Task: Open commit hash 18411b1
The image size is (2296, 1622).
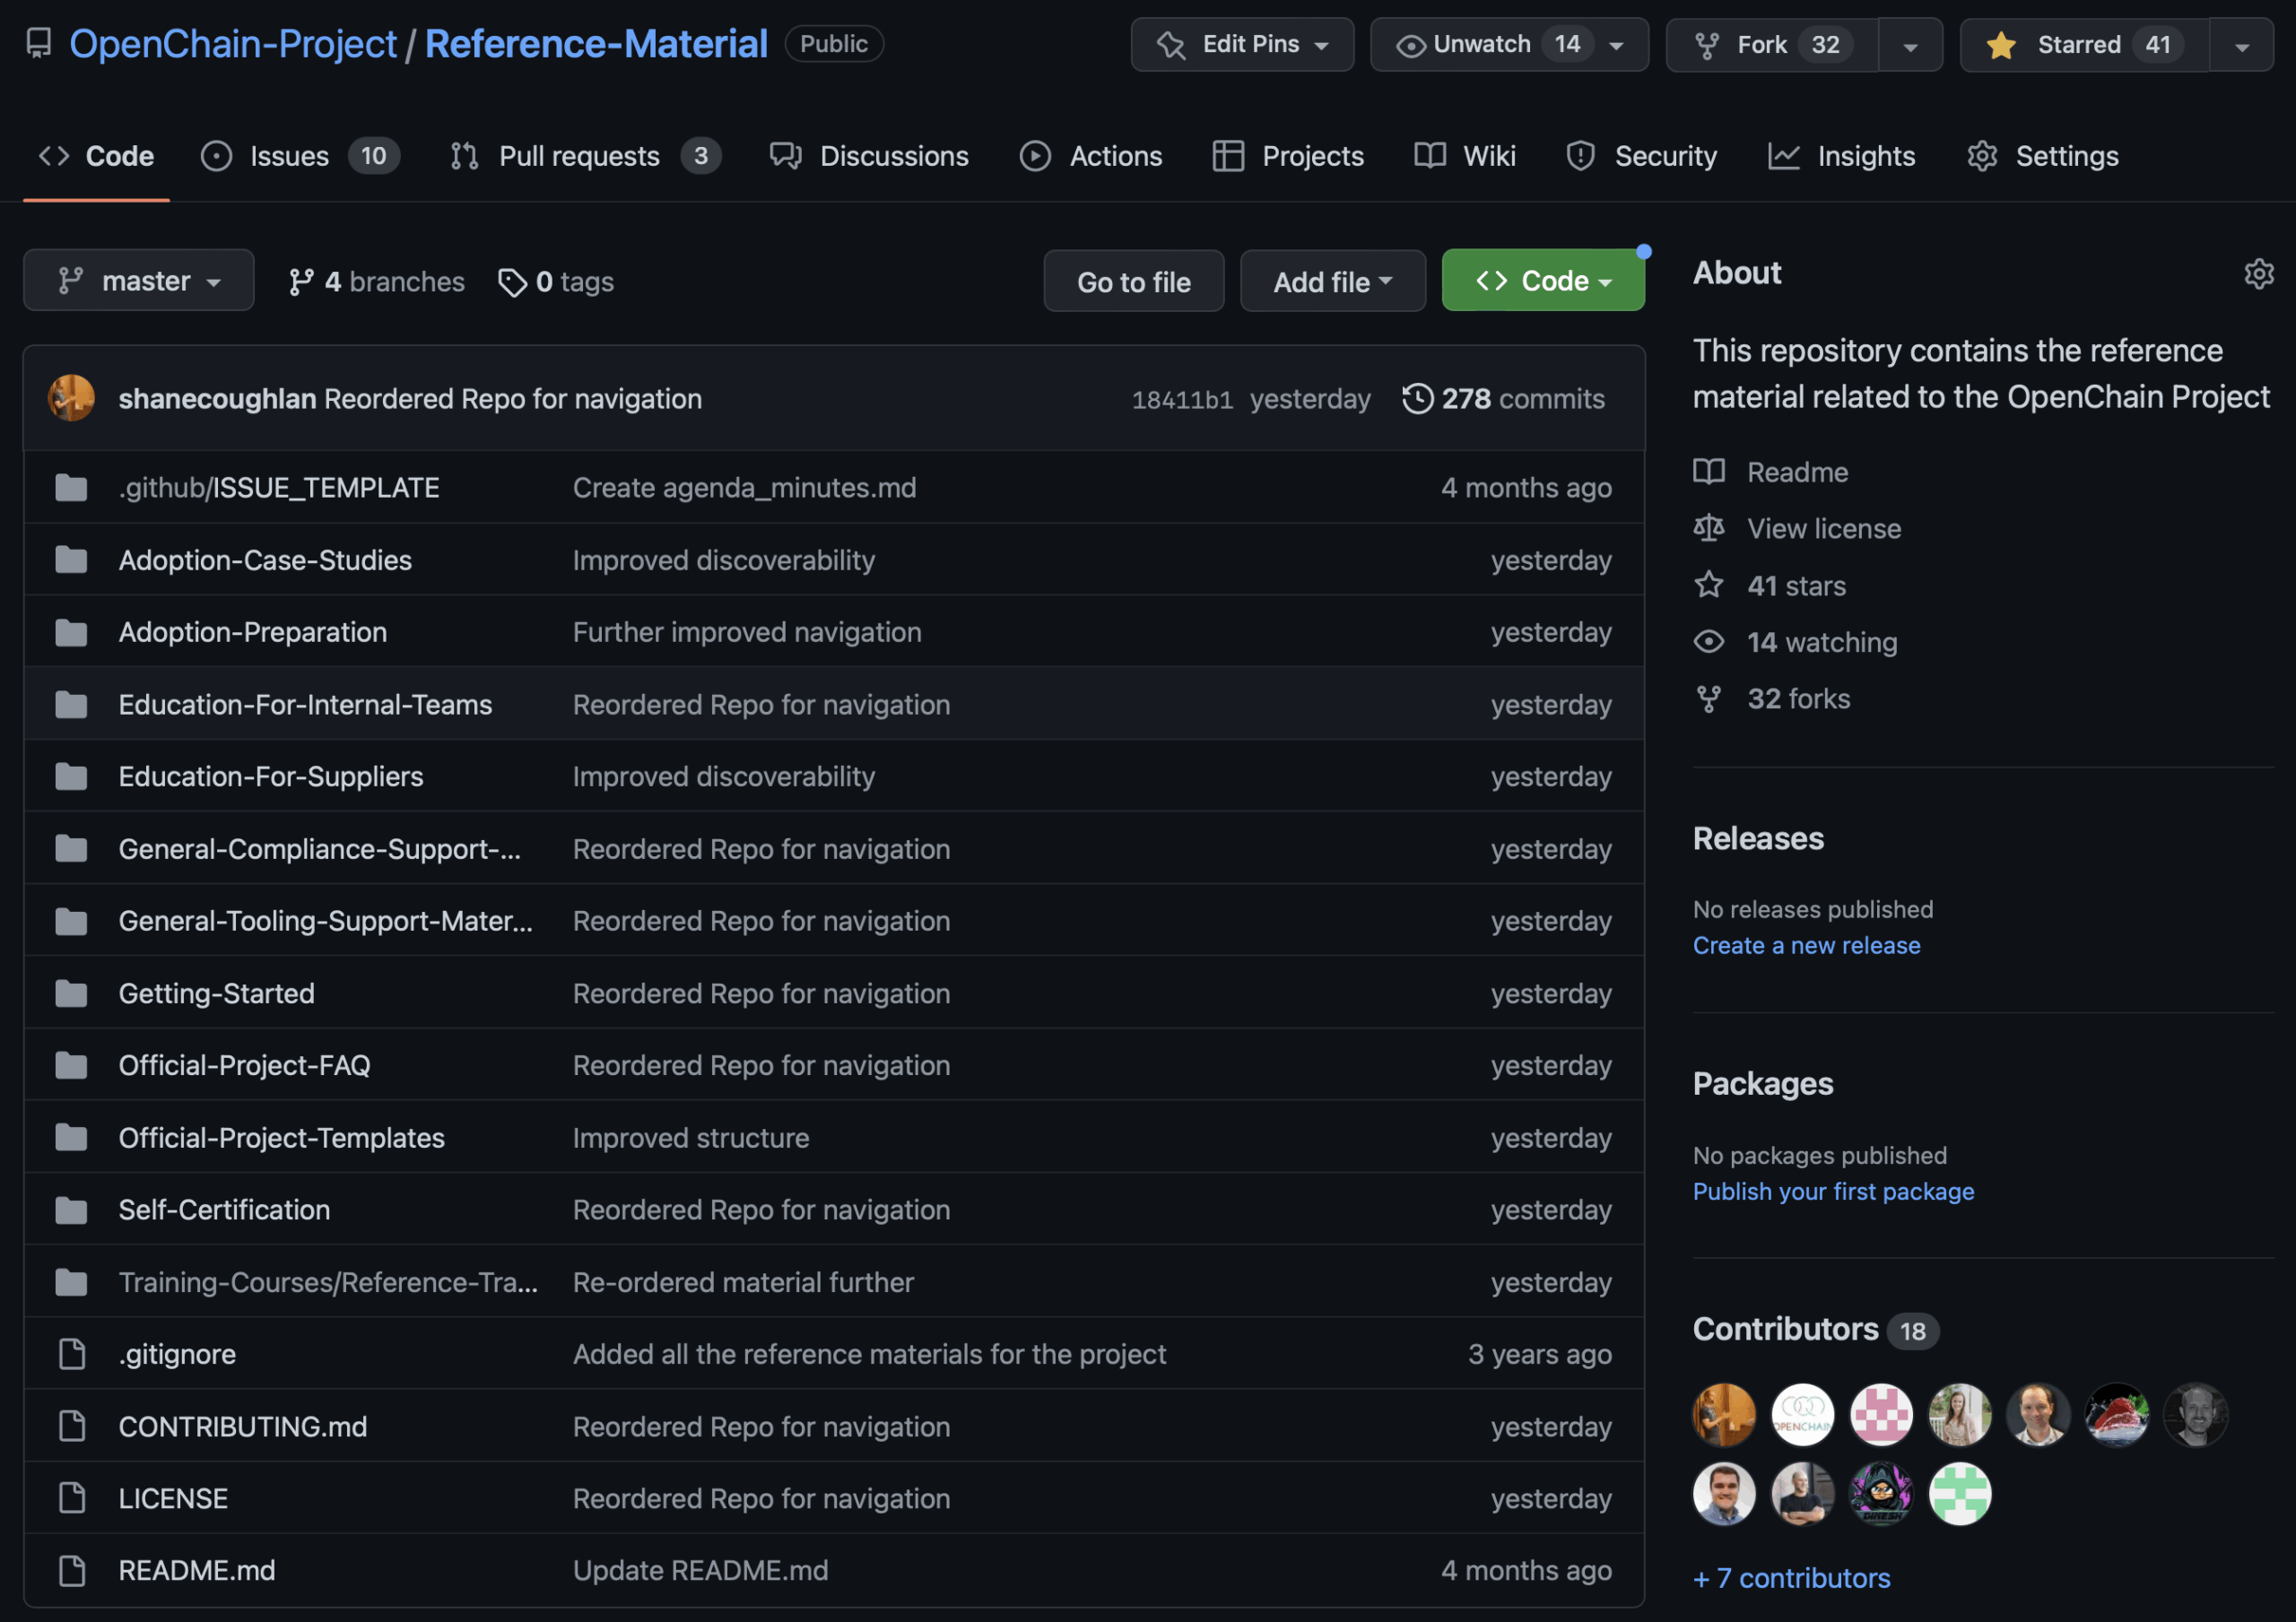Action: (x=1182, y=399)
